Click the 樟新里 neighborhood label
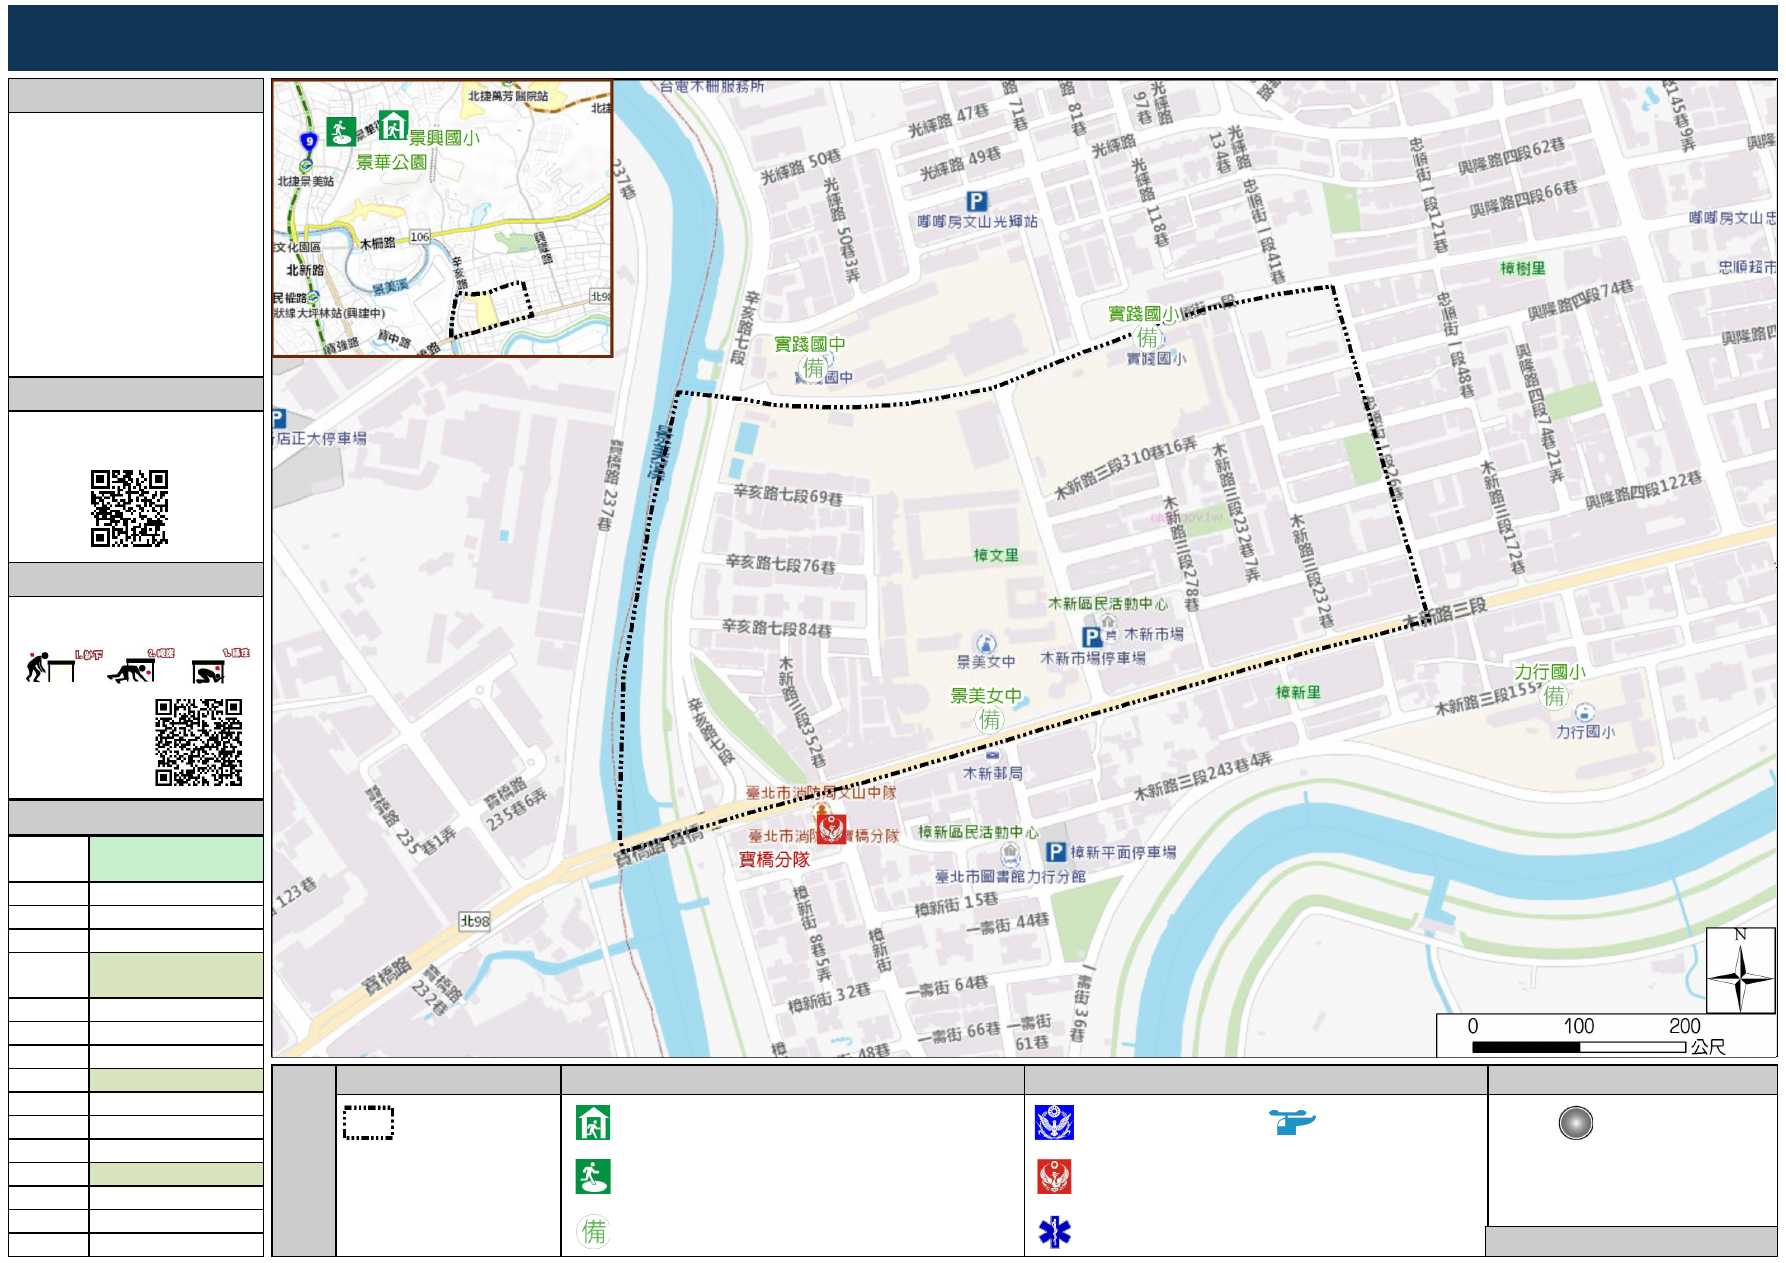1786x1263 pixels. 1298,692
